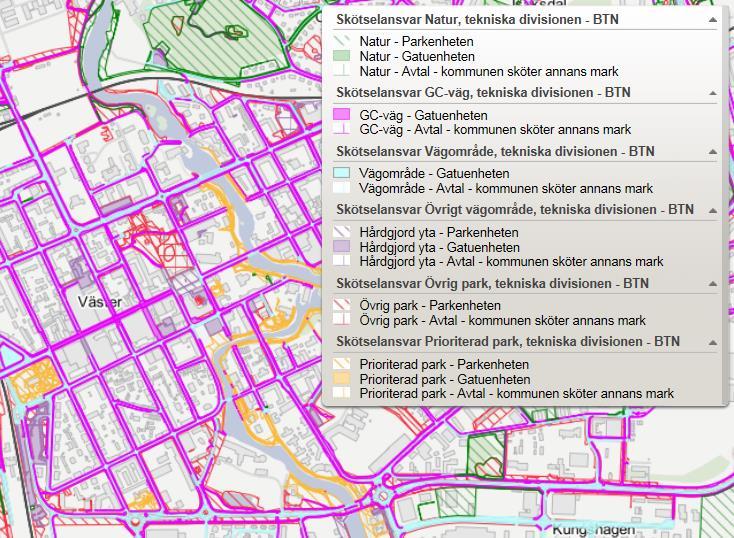The height and width of the screenshot is (538, 734).
Task: Select 'Hårdgjord yta - Avtal - kommunen sköter annans mark'
Action: coord(512,261)
